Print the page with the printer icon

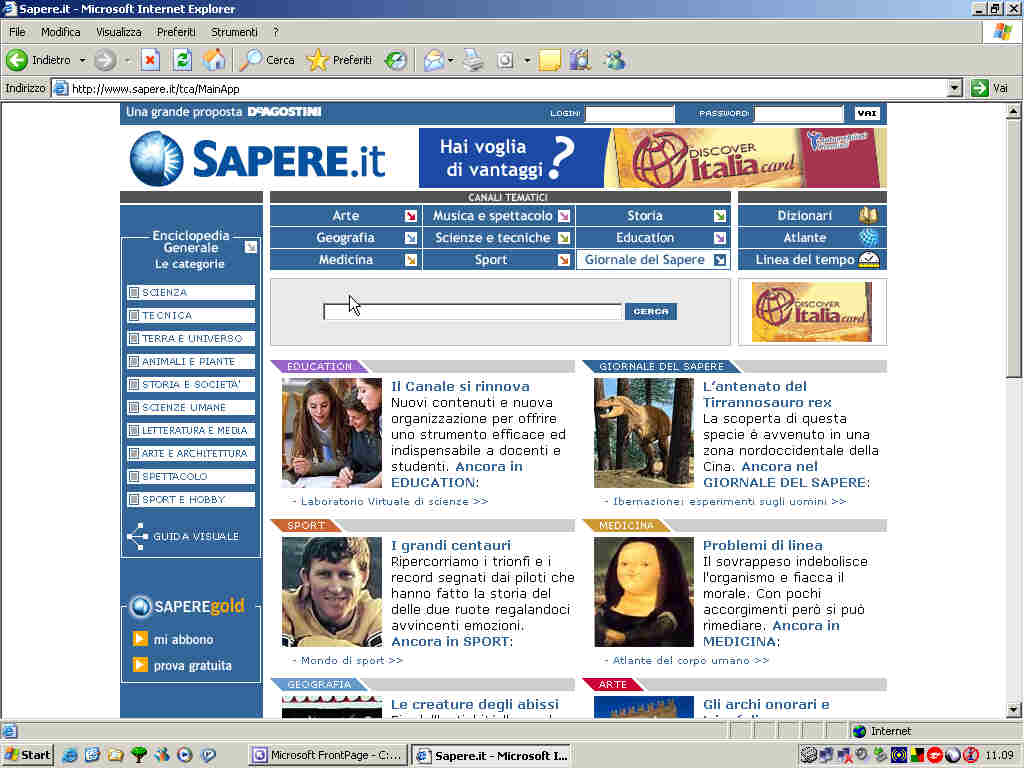[473, 60]
